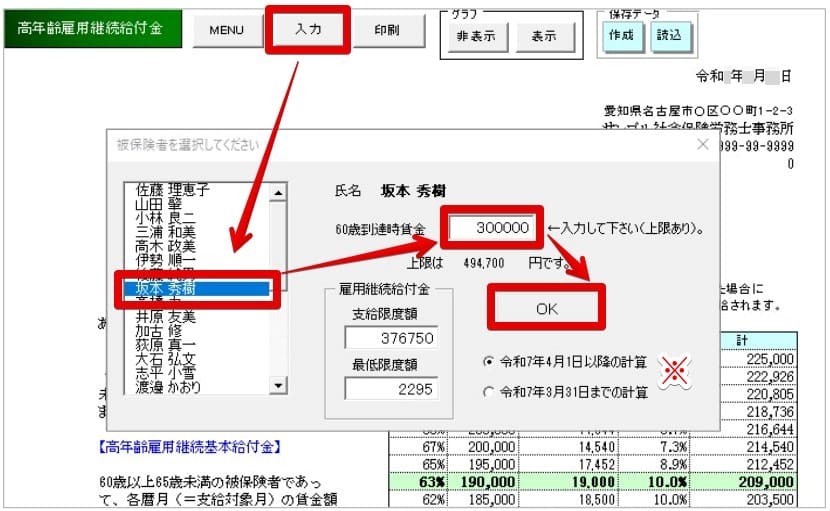Hide the graph with 非表示 button
The width and height of the screenshot is (830, 511).
coord(476,37)
